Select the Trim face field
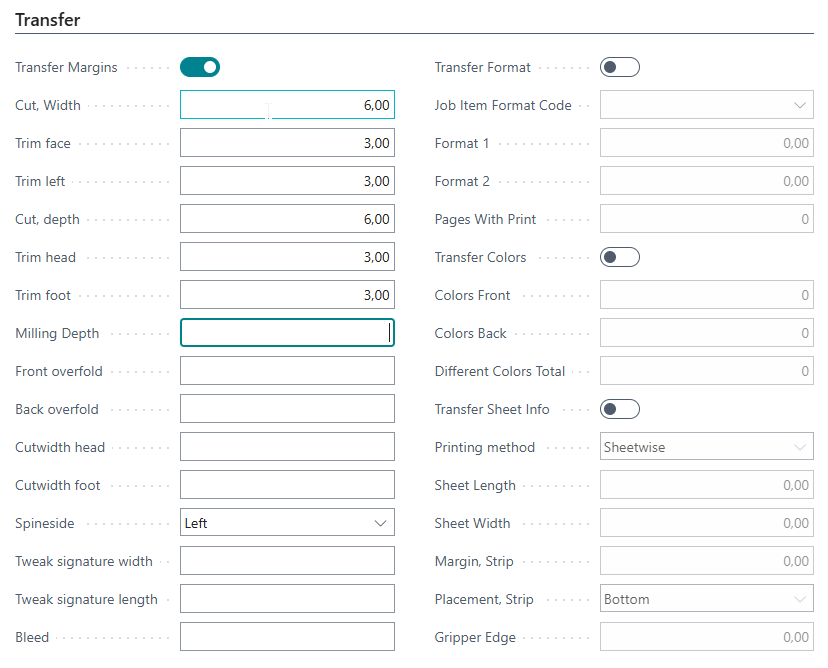This screenshot has height=668, width=828. coord(287,143)
